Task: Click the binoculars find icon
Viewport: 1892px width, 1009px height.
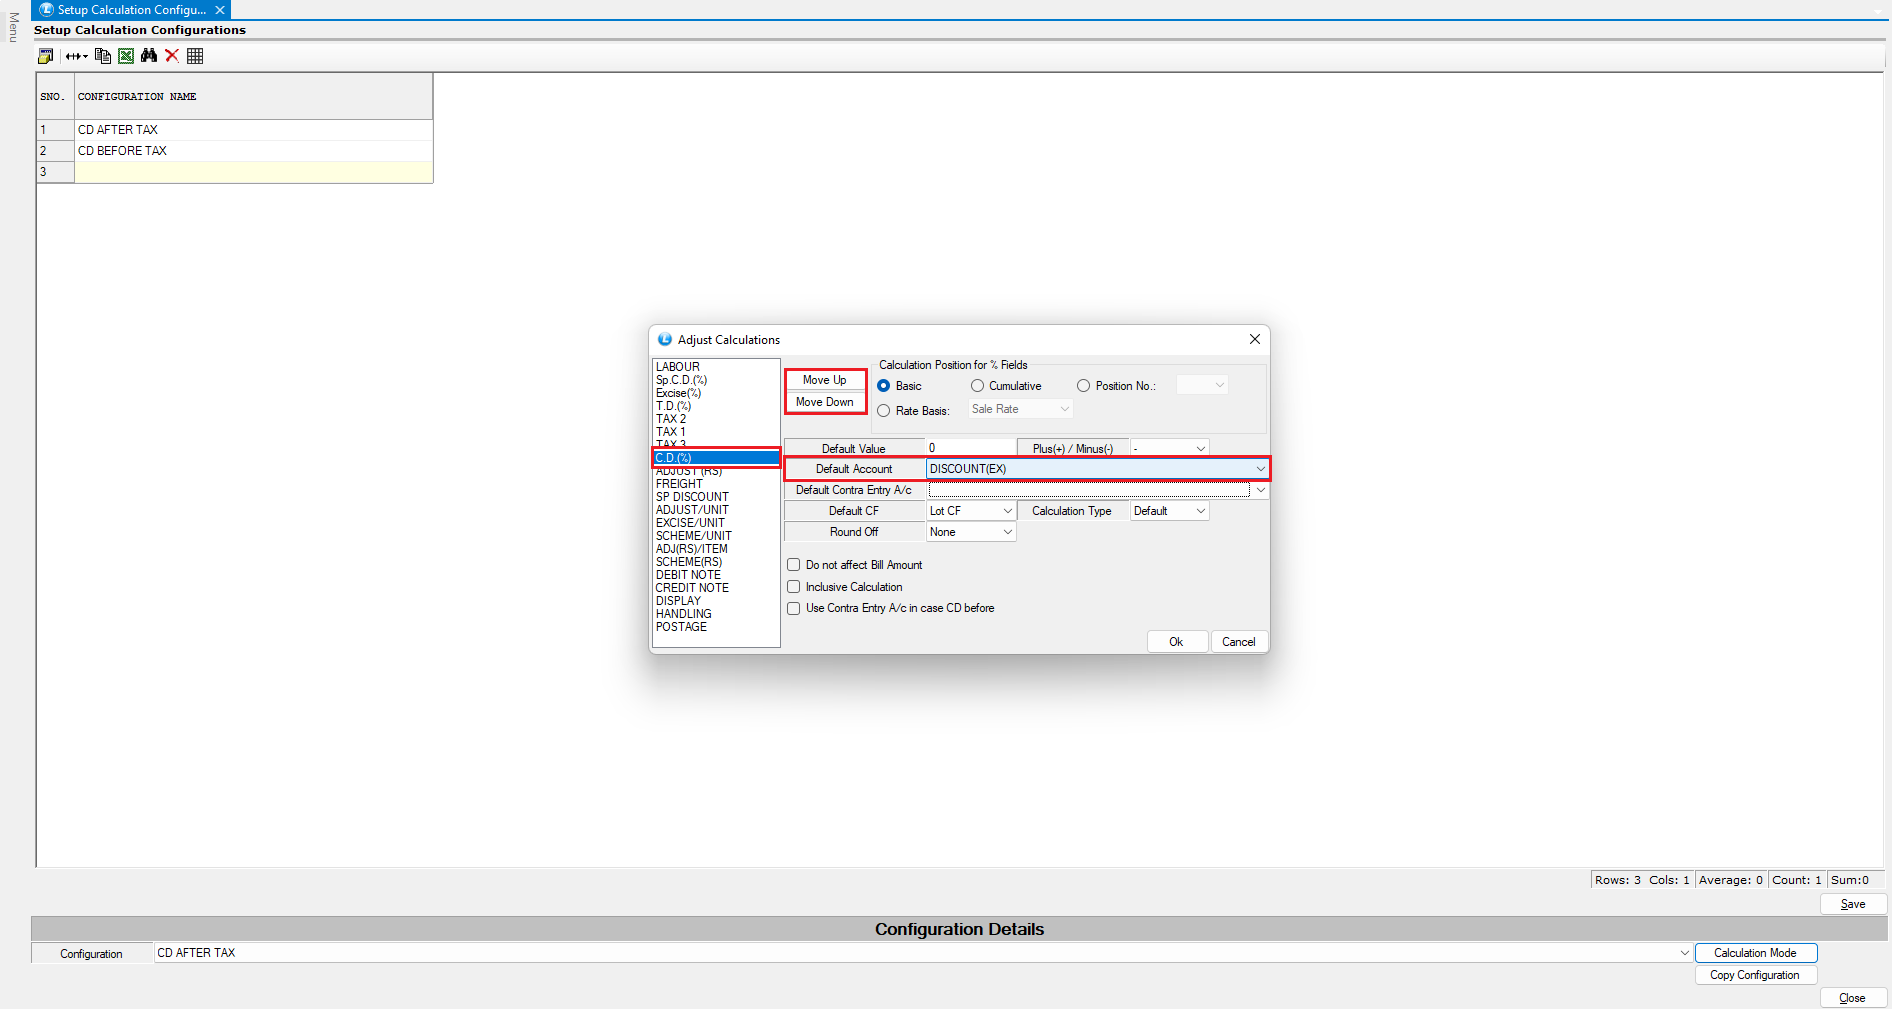Action: click(149, 56)
